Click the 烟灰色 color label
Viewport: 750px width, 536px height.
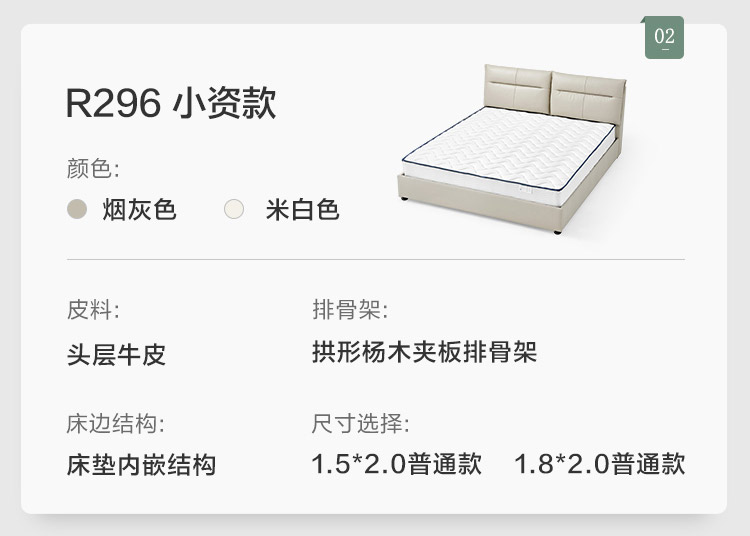click(x=139, y=210)
